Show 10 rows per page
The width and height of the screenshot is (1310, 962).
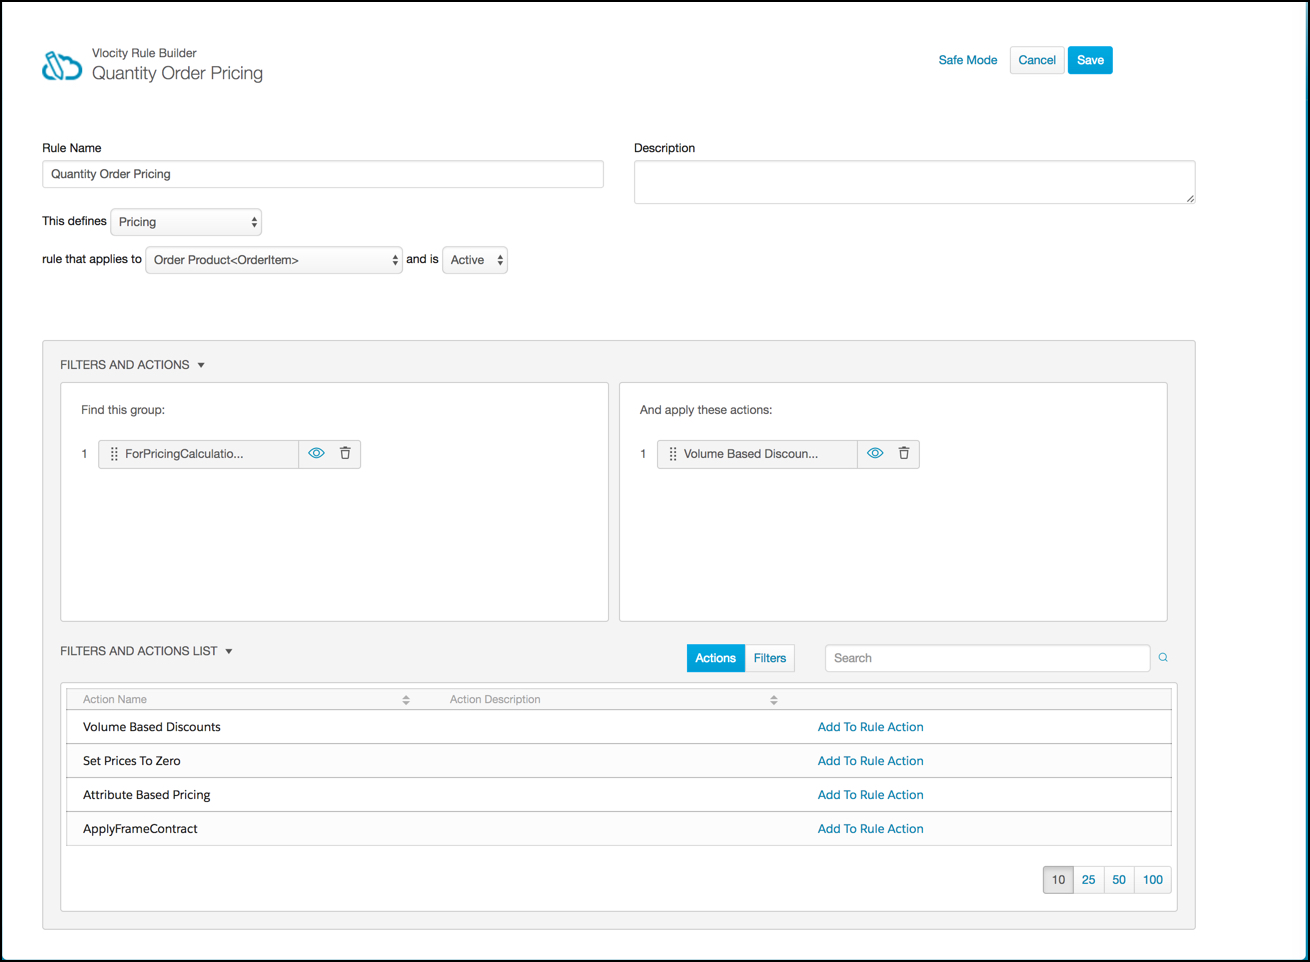coord(1058,880)
